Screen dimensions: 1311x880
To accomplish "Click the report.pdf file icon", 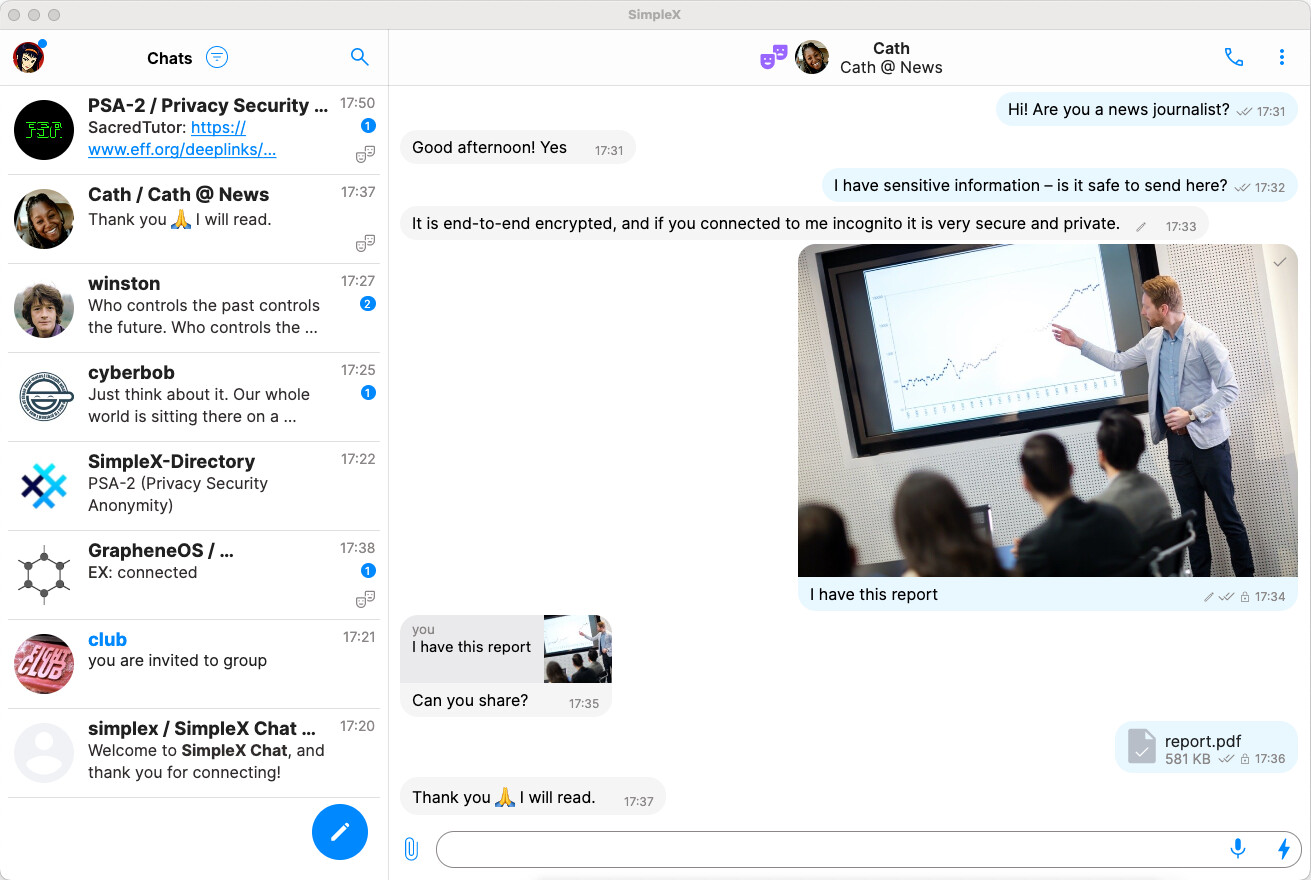I will (x=1142, y=747).
